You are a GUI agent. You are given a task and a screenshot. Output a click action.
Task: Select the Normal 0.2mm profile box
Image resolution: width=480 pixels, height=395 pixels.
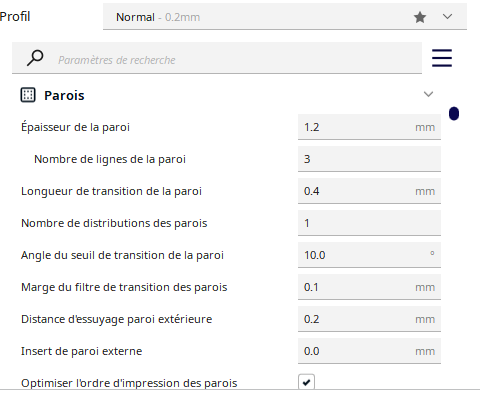285,17
